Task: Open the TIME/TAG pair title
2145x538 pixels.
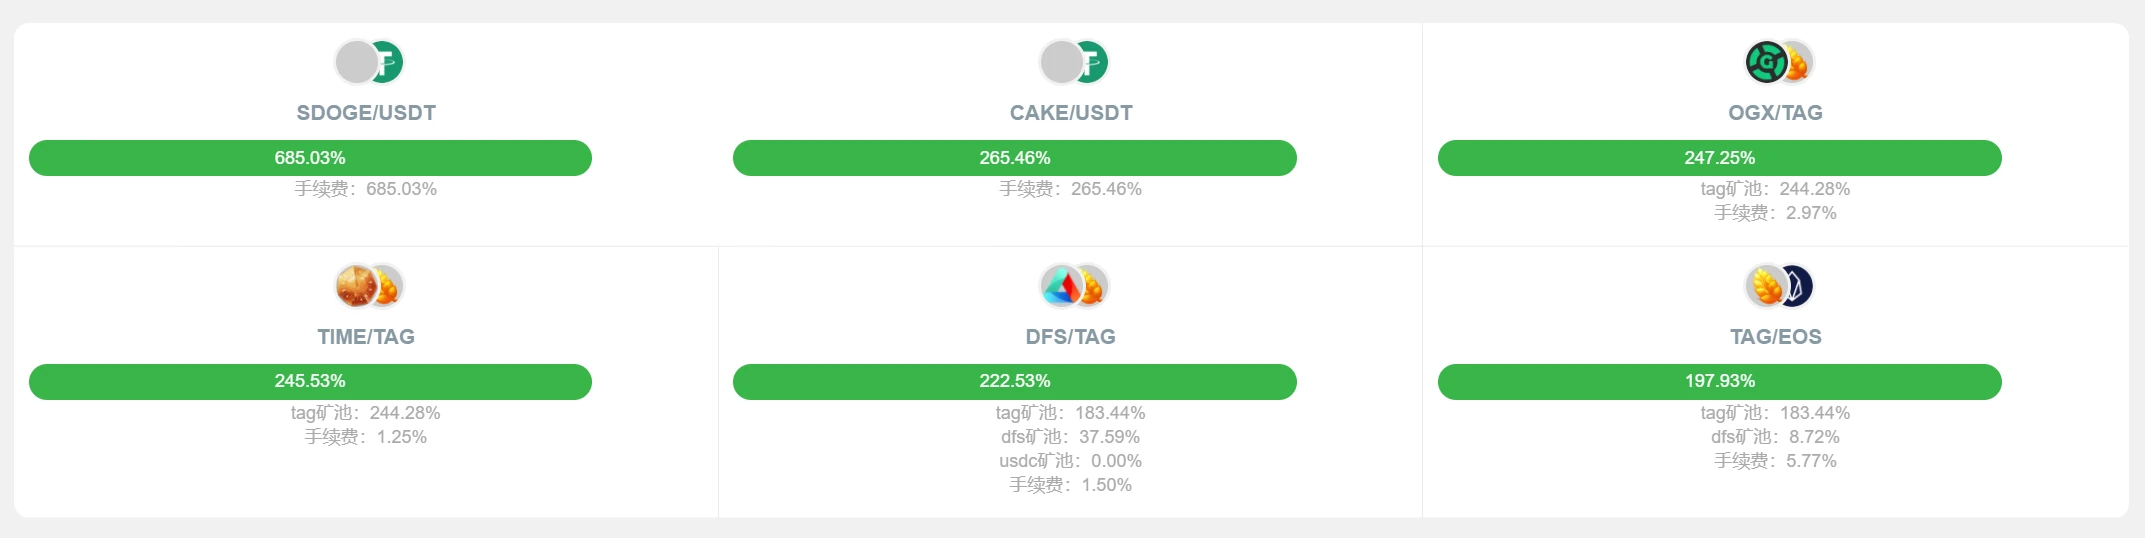Action: click(366, 337)
